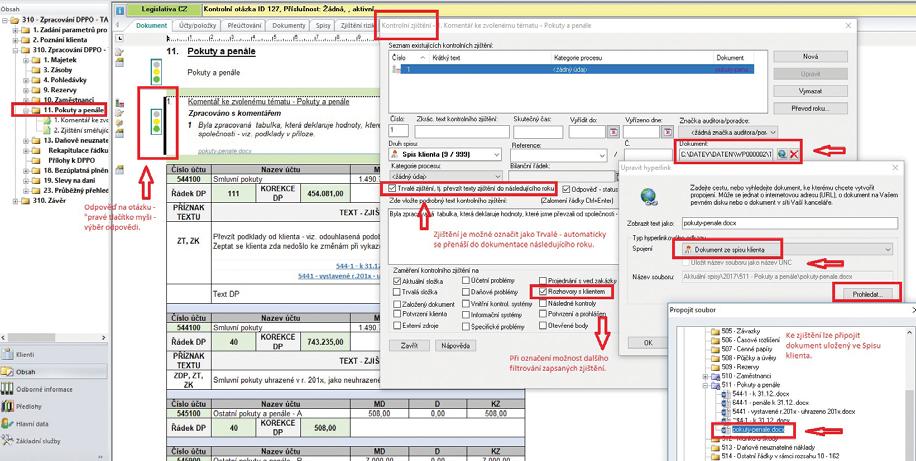Click Nová button

(810, 57)
